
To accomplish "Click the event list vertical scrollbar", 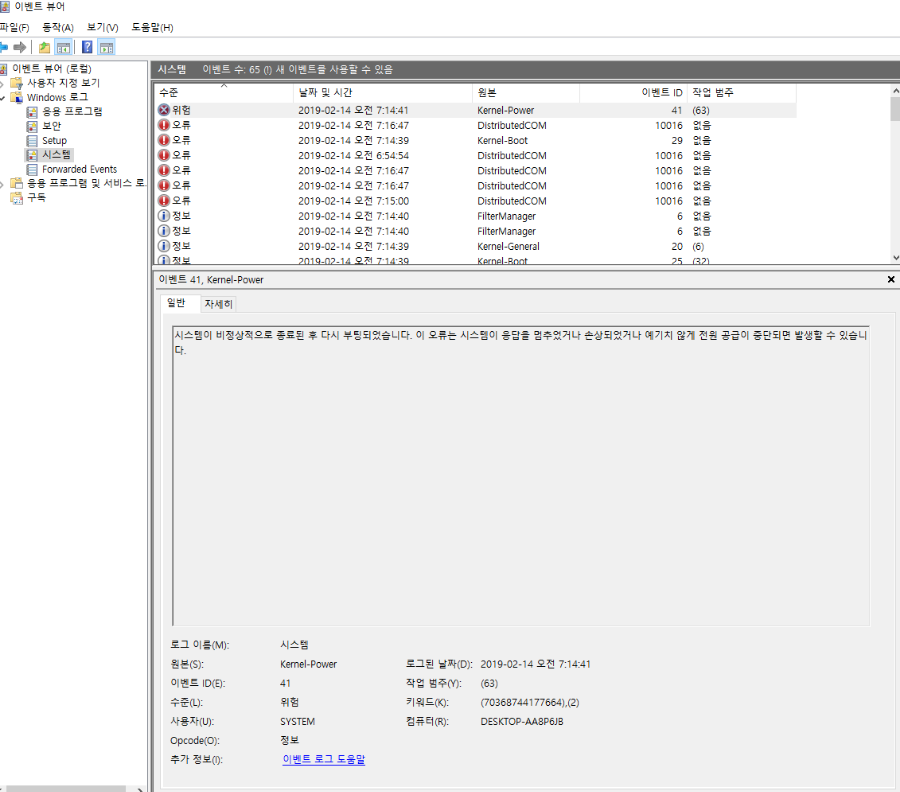I will tap(894, 180).
